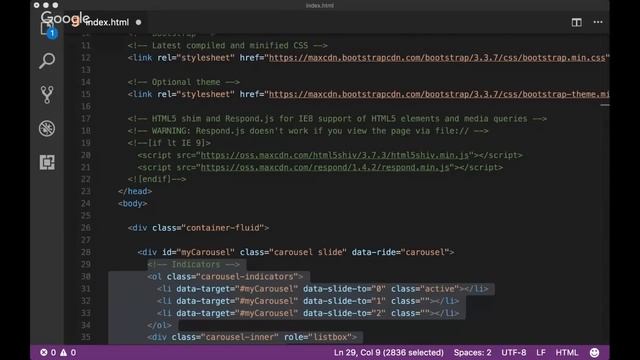Click the body tag on line 24
This screenshot has height=360, width=640.
tap(132, 203)
